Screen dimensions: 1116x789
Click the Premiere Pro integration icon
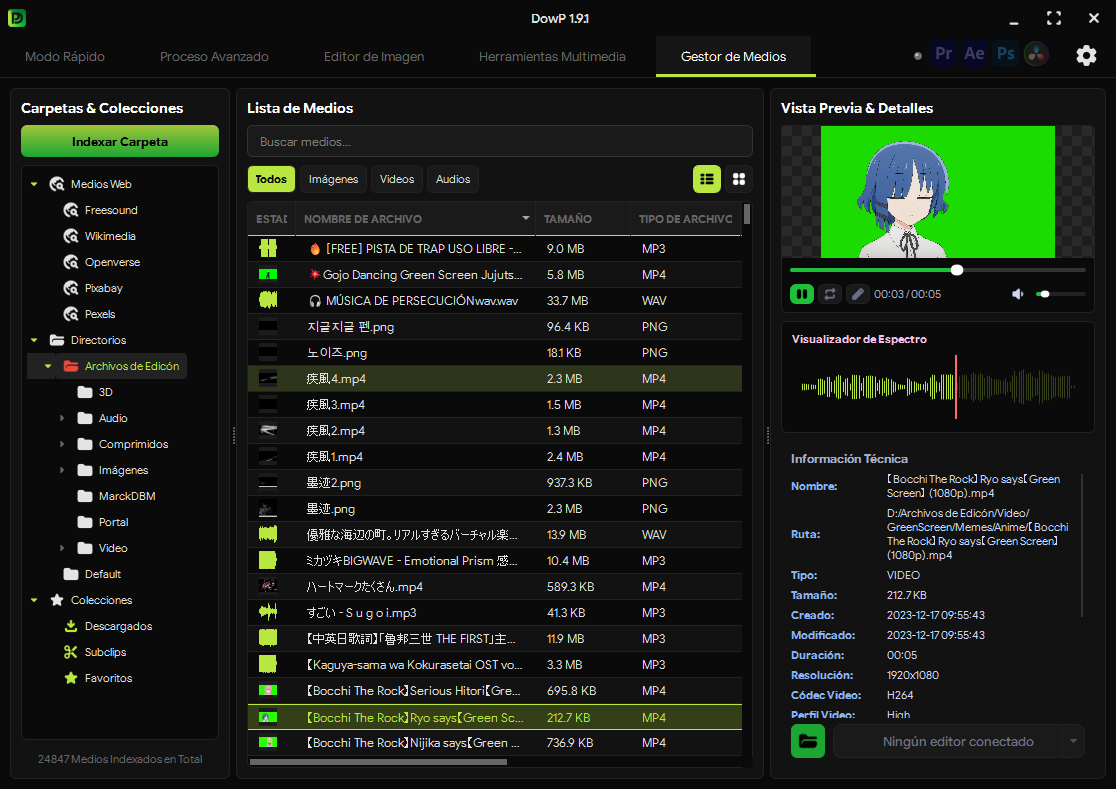click(x=944, y=54)
